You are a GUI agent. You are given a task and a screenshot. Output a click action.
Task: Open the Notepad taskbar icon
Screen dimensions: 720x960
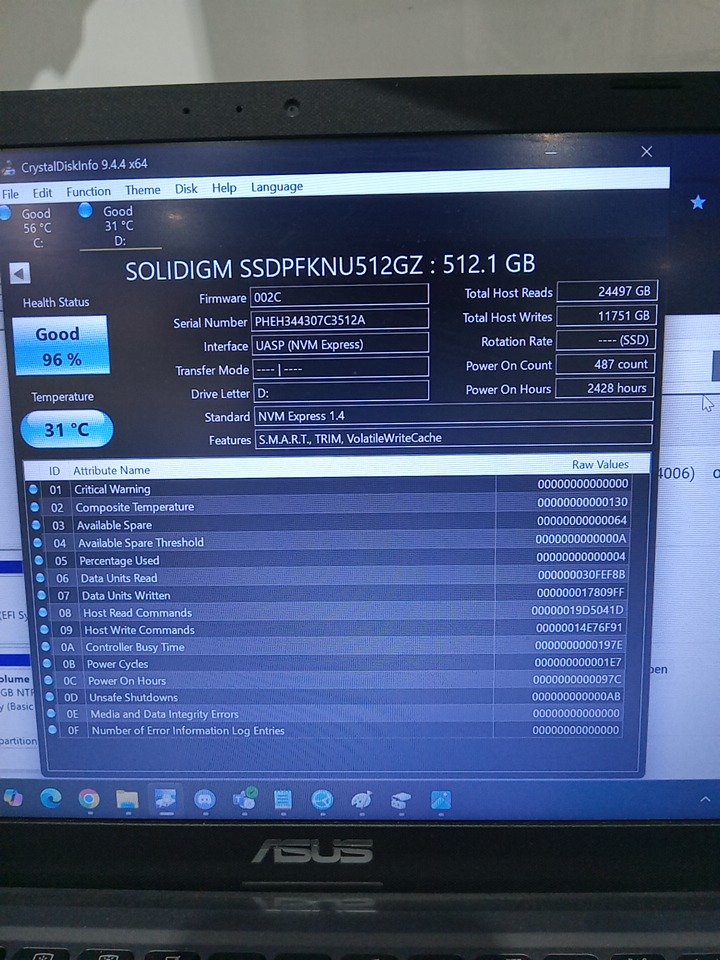click(282, 799)
